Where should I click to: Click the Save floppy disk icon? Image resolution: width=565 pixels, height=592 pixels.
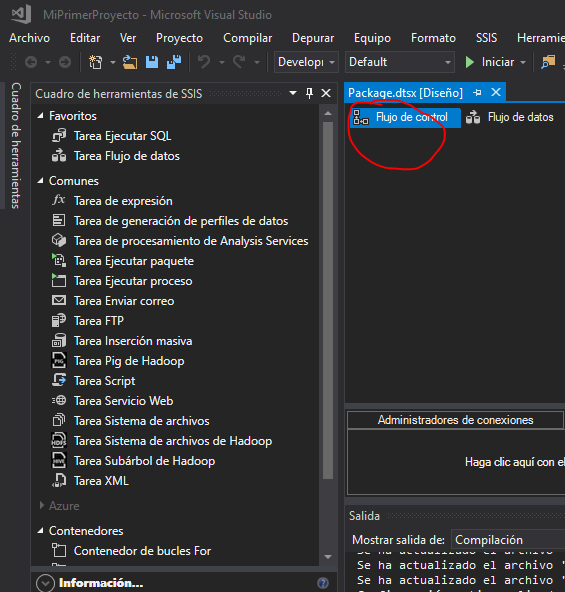[152, 62]
